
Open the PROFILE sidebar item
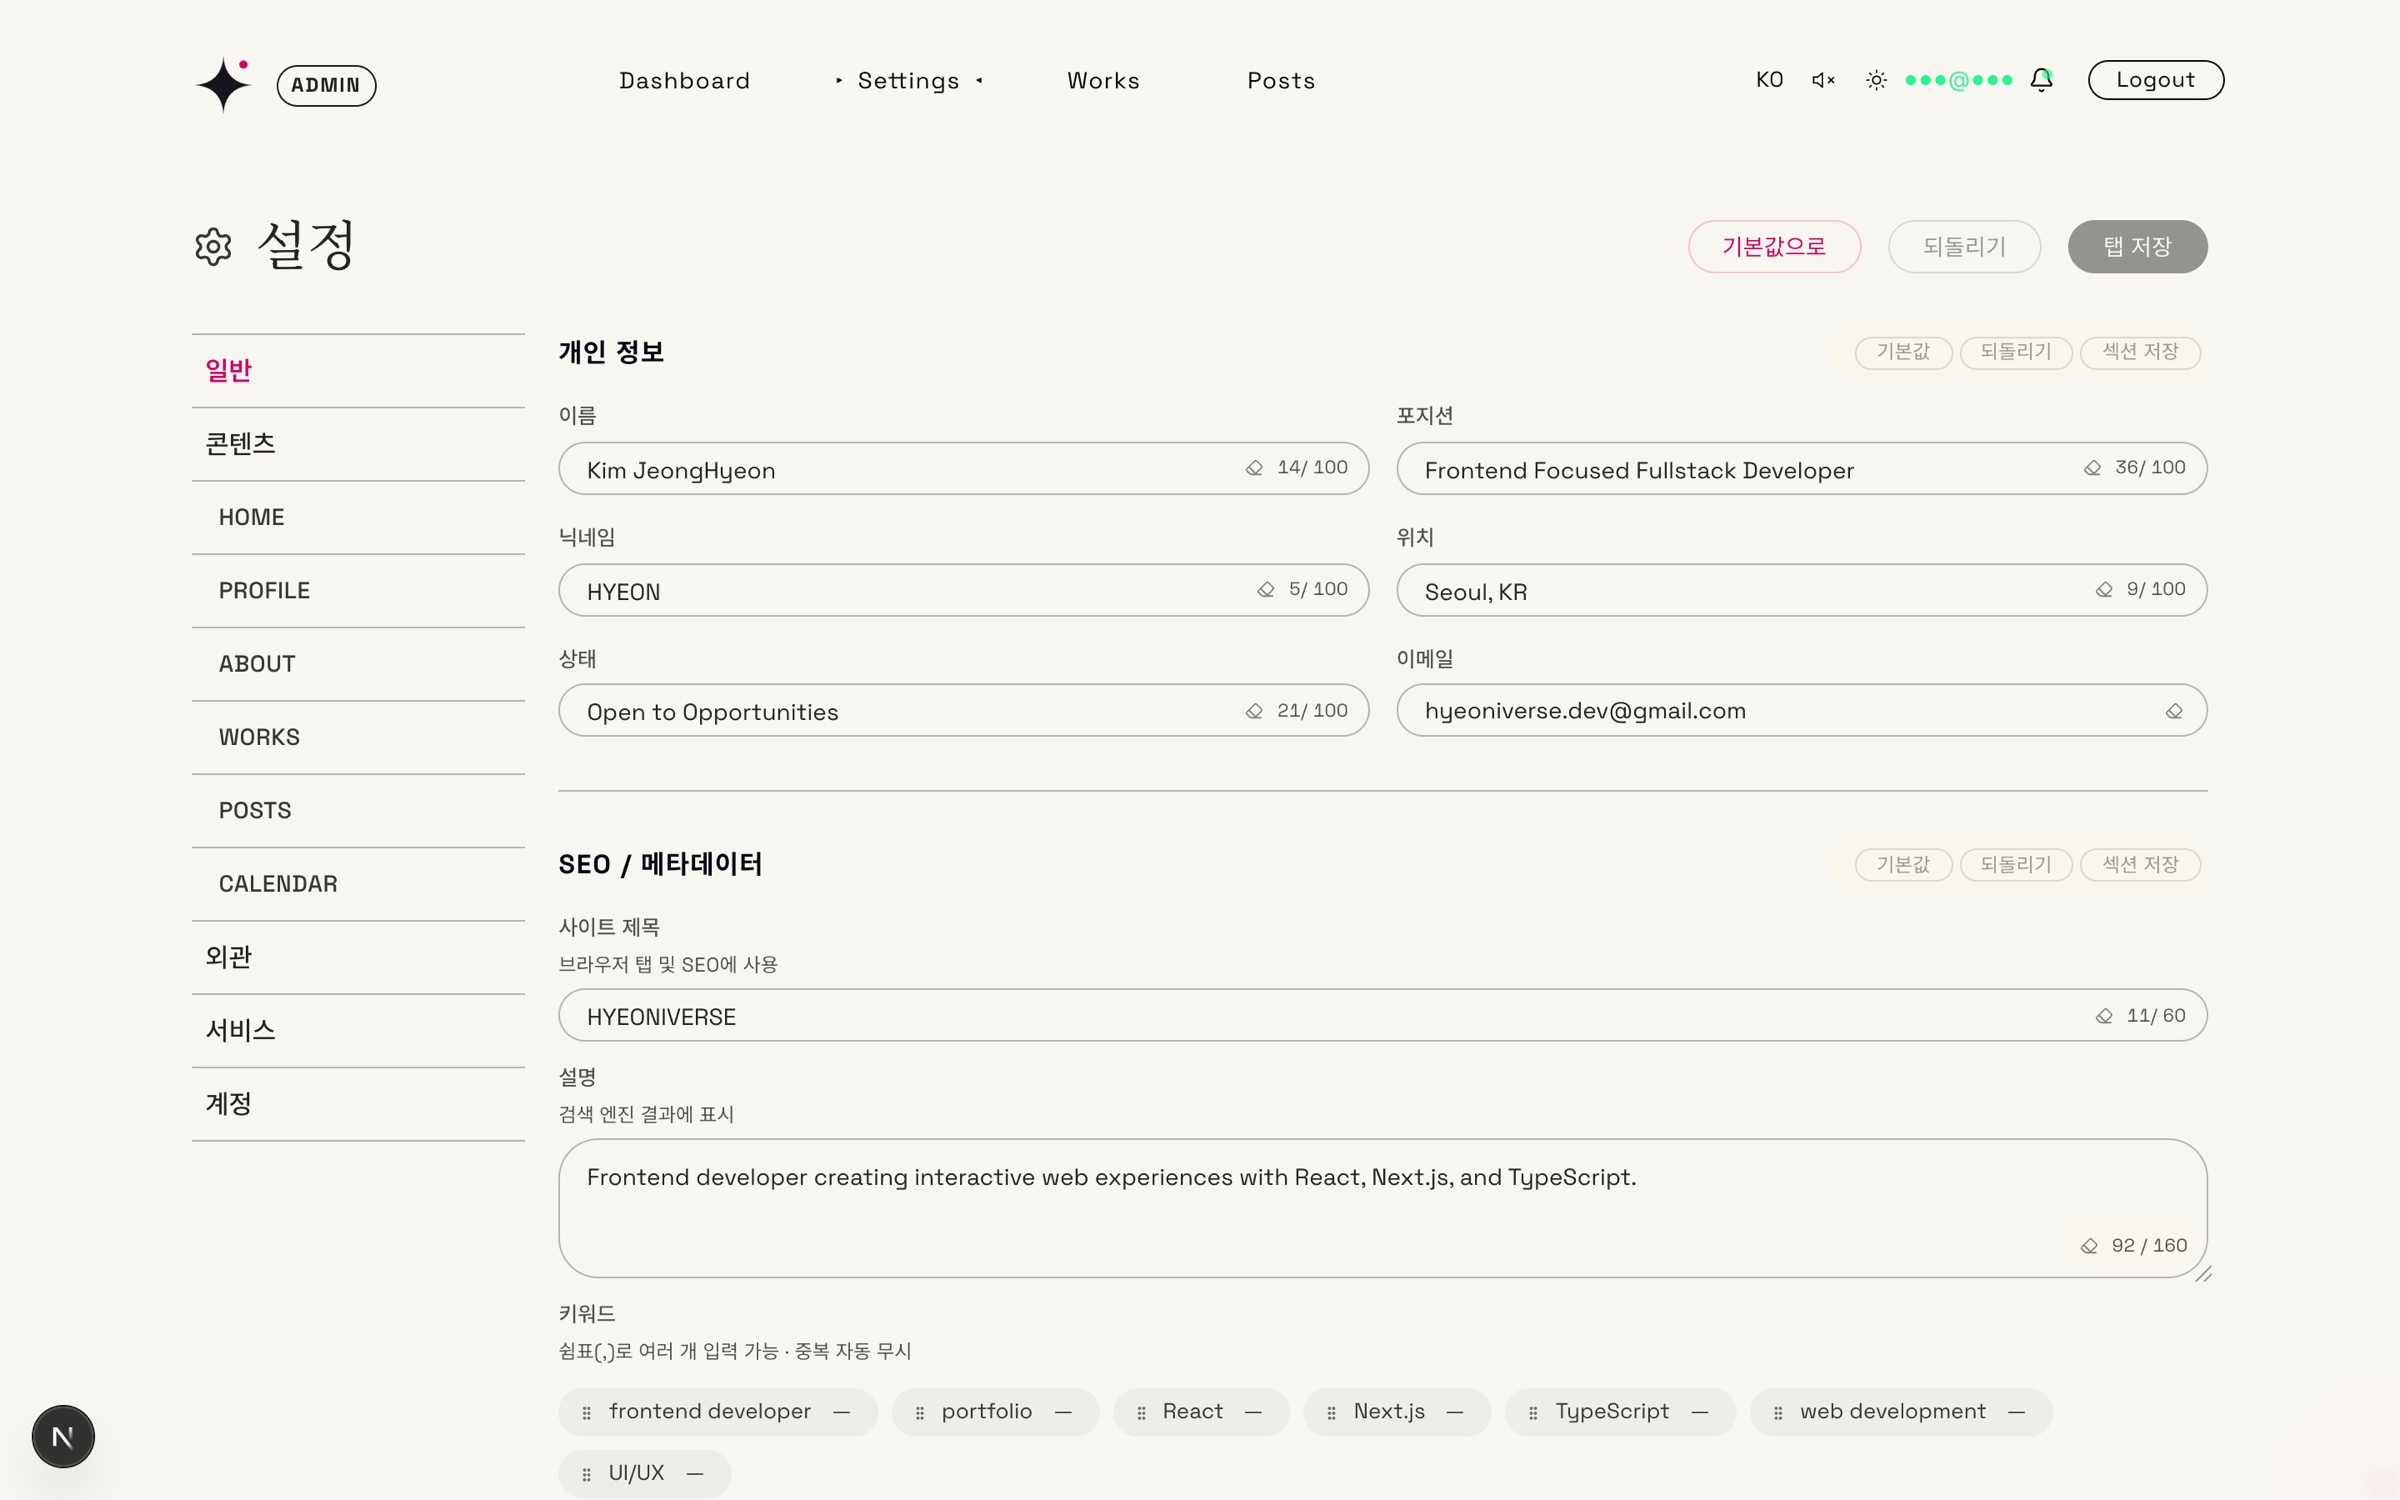click(x=358, y=591)
